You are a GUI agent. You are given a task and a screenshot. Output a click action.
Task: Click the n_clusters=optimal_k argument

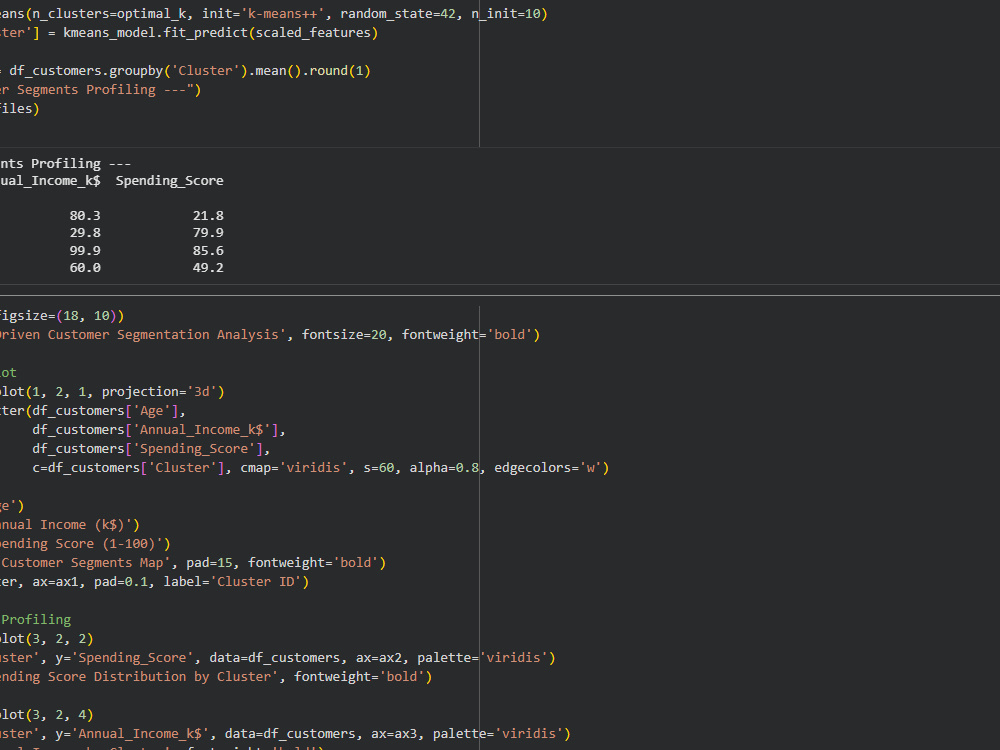click(109, 13)
